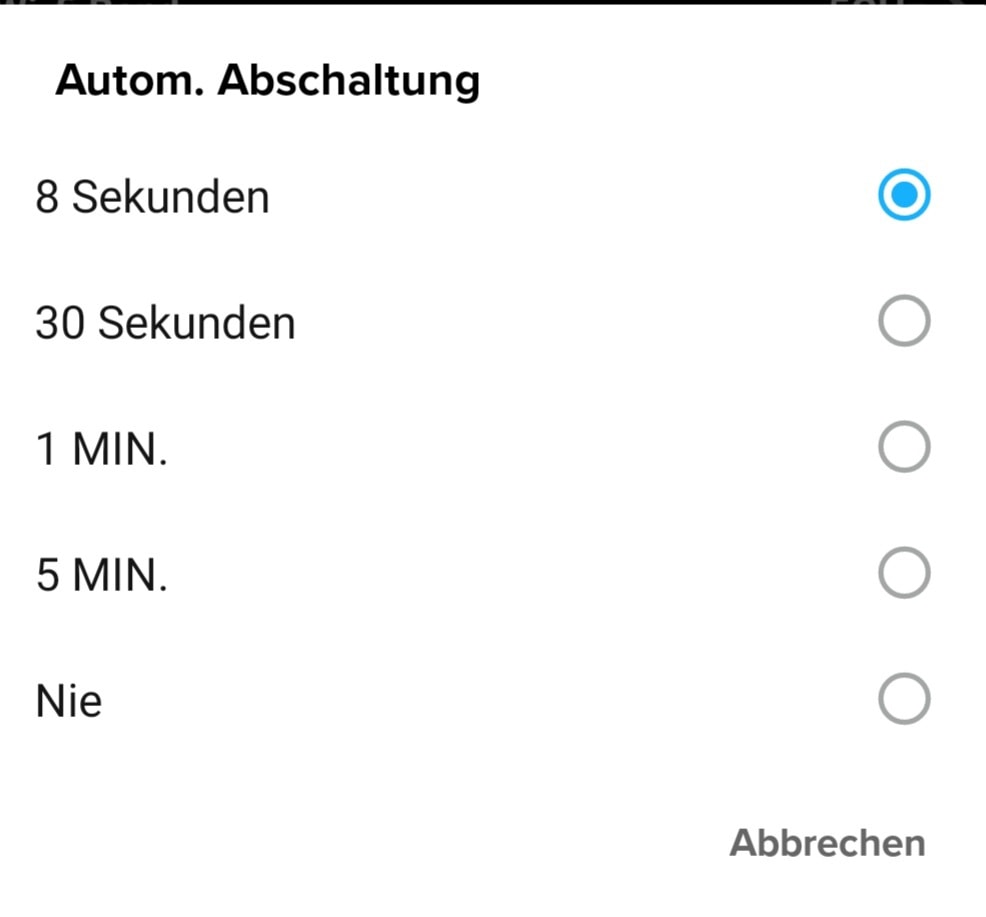Click the 'Nie' text label

[x=68, y=701]
